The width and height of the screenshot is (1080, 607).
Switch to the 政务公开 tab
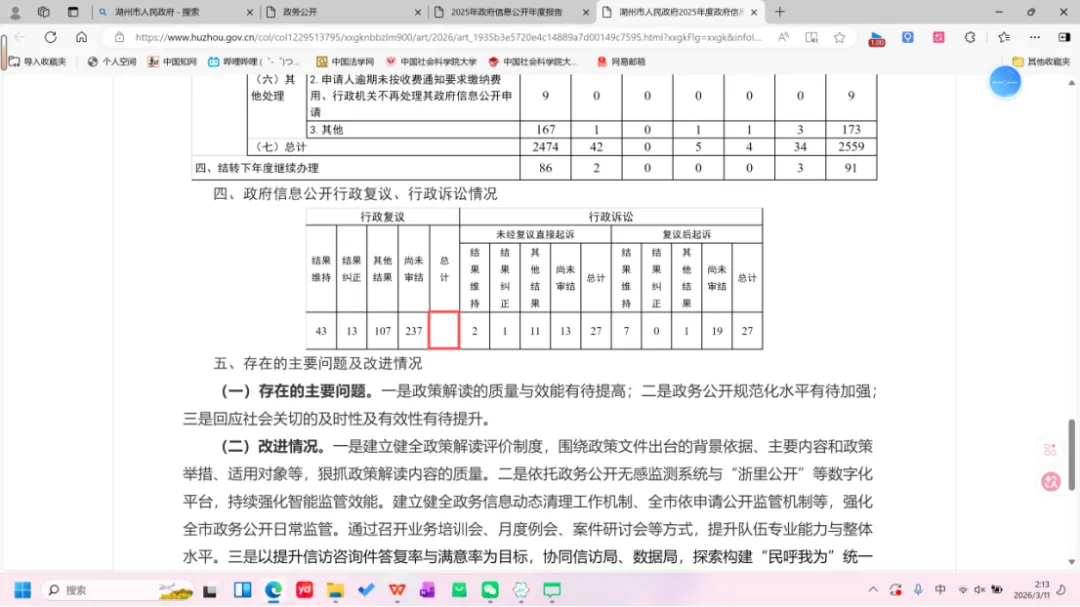pyautogui.click(x=343, y=12)
